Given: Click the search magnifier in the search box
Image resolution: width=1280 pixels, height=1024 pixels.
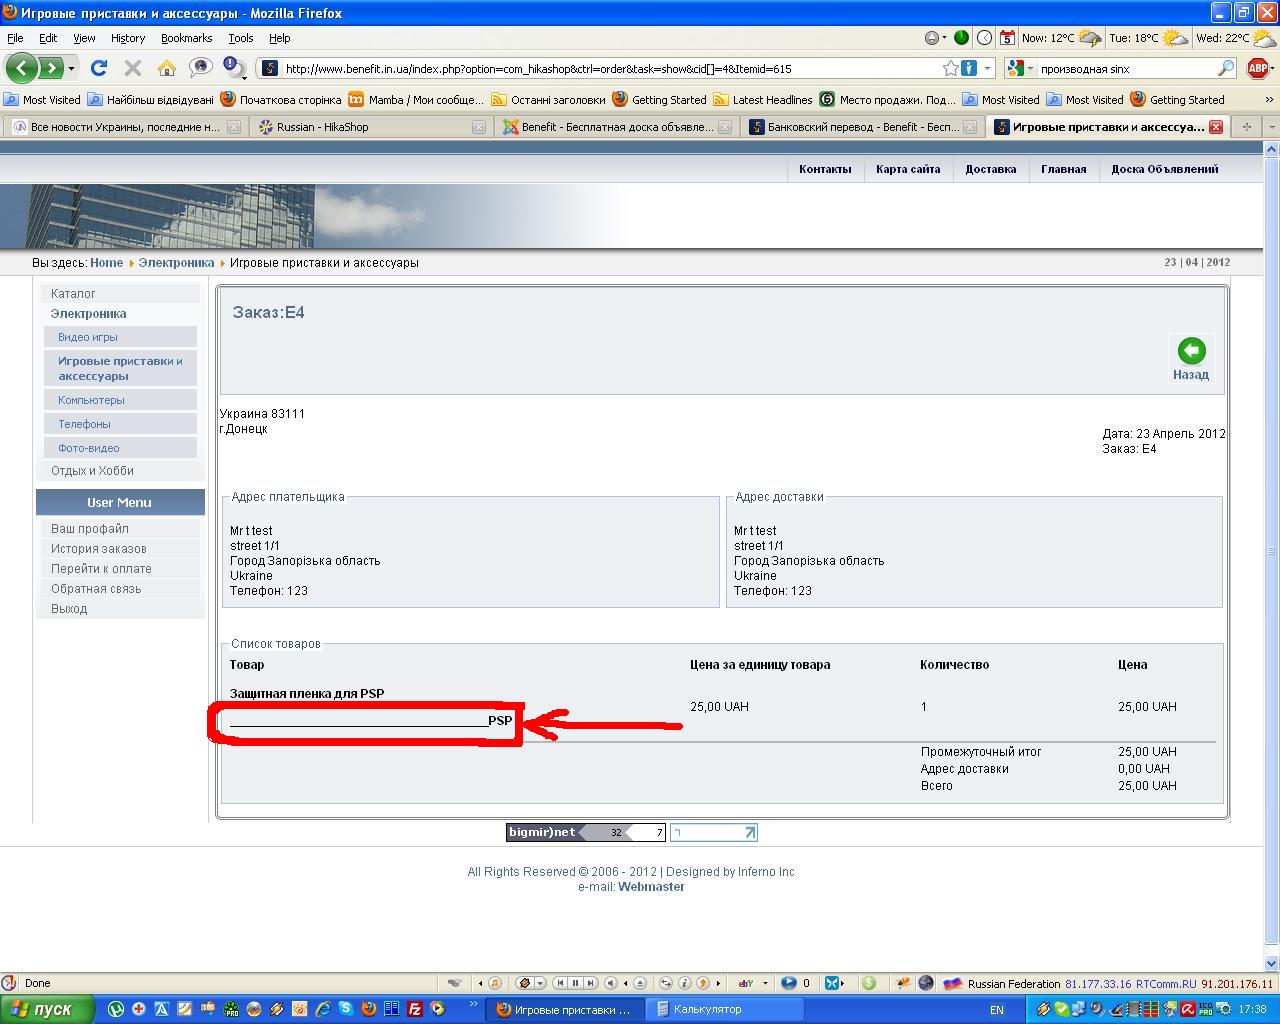Looking at the screenshot, I should point(1226,68).
